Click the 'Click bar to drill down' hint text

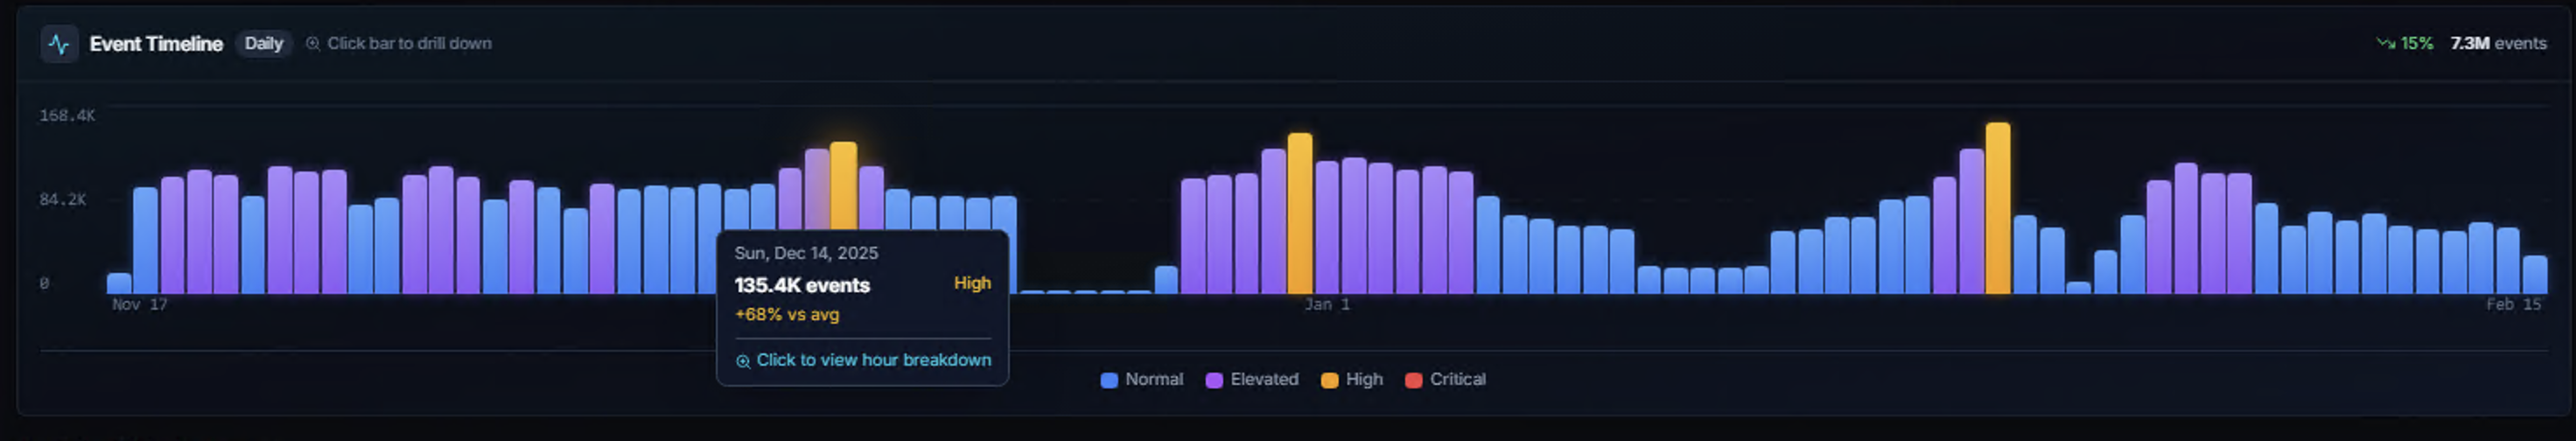(x=410, y=44)
